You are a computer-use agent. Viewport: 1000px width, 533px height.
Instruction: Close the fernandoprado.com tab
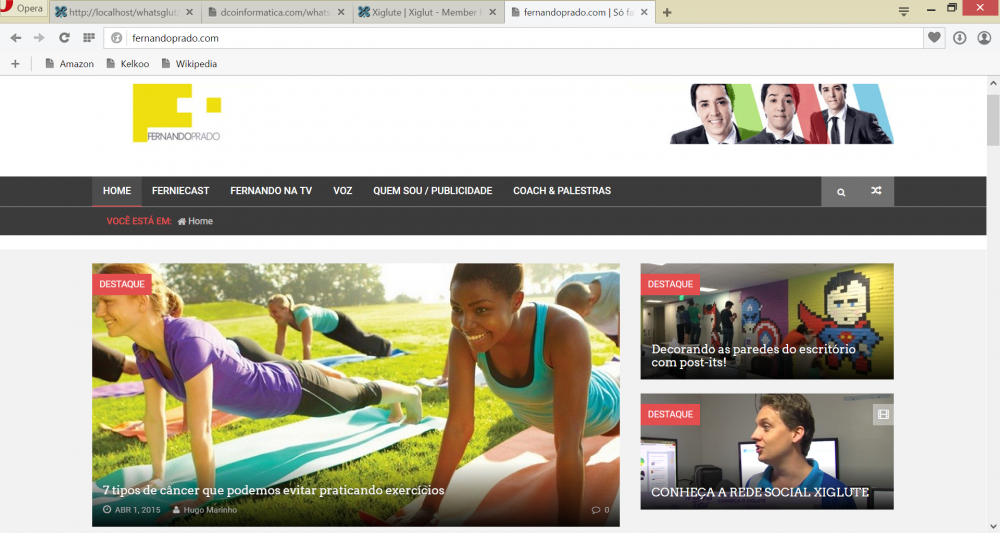point(644,13)
